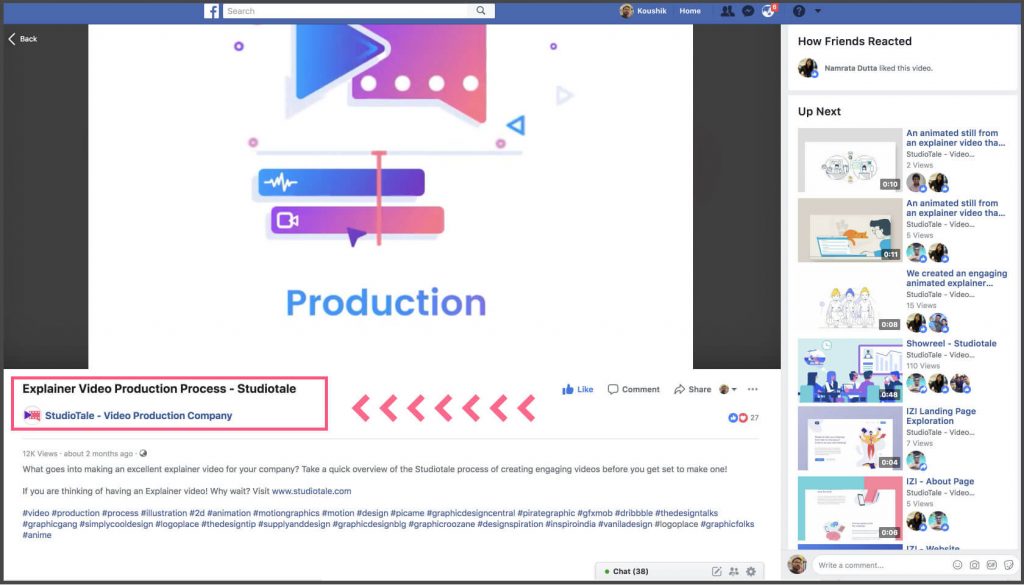Click the #motiongraphics hashtag
This screenshot has height=585, width=1024.
click(286, 513)
